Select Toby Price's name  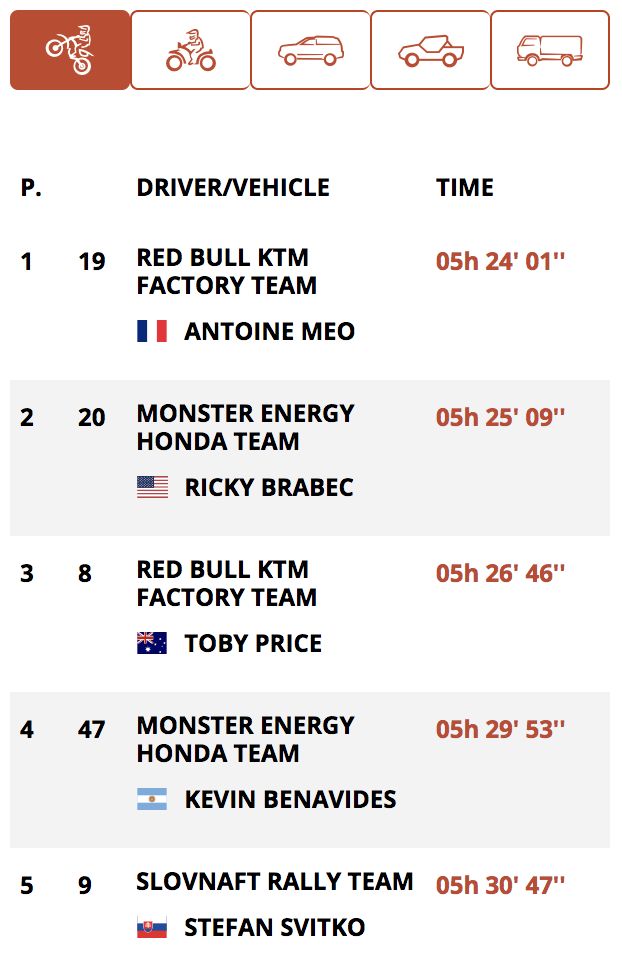pyautogui.click(x=253, y=644)
